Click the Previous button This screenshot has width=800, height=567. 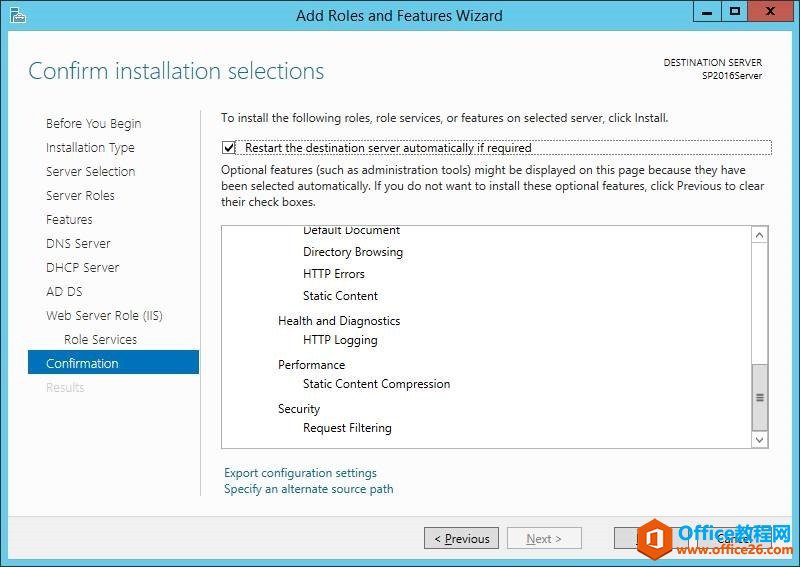pyautogui.click(x=460, y=539)
